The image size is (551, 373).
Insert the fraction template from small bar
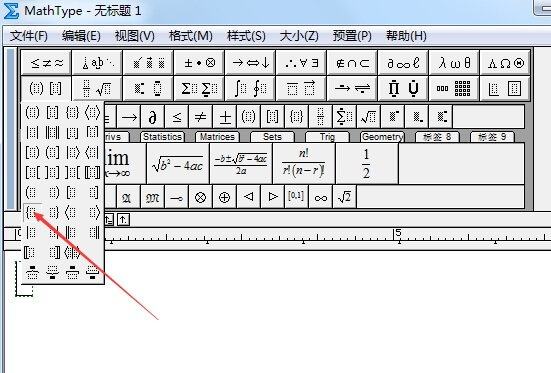click(320, 117)
